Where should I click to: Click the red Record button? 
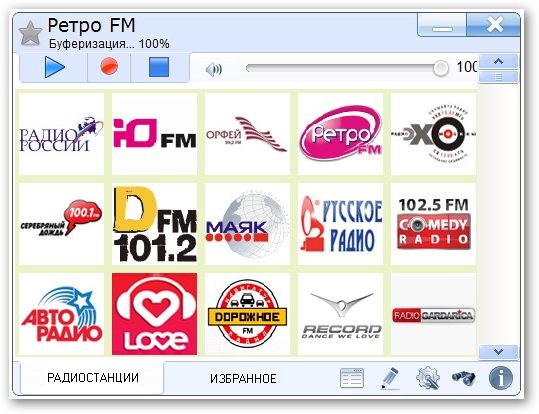(x=109, y=67)
